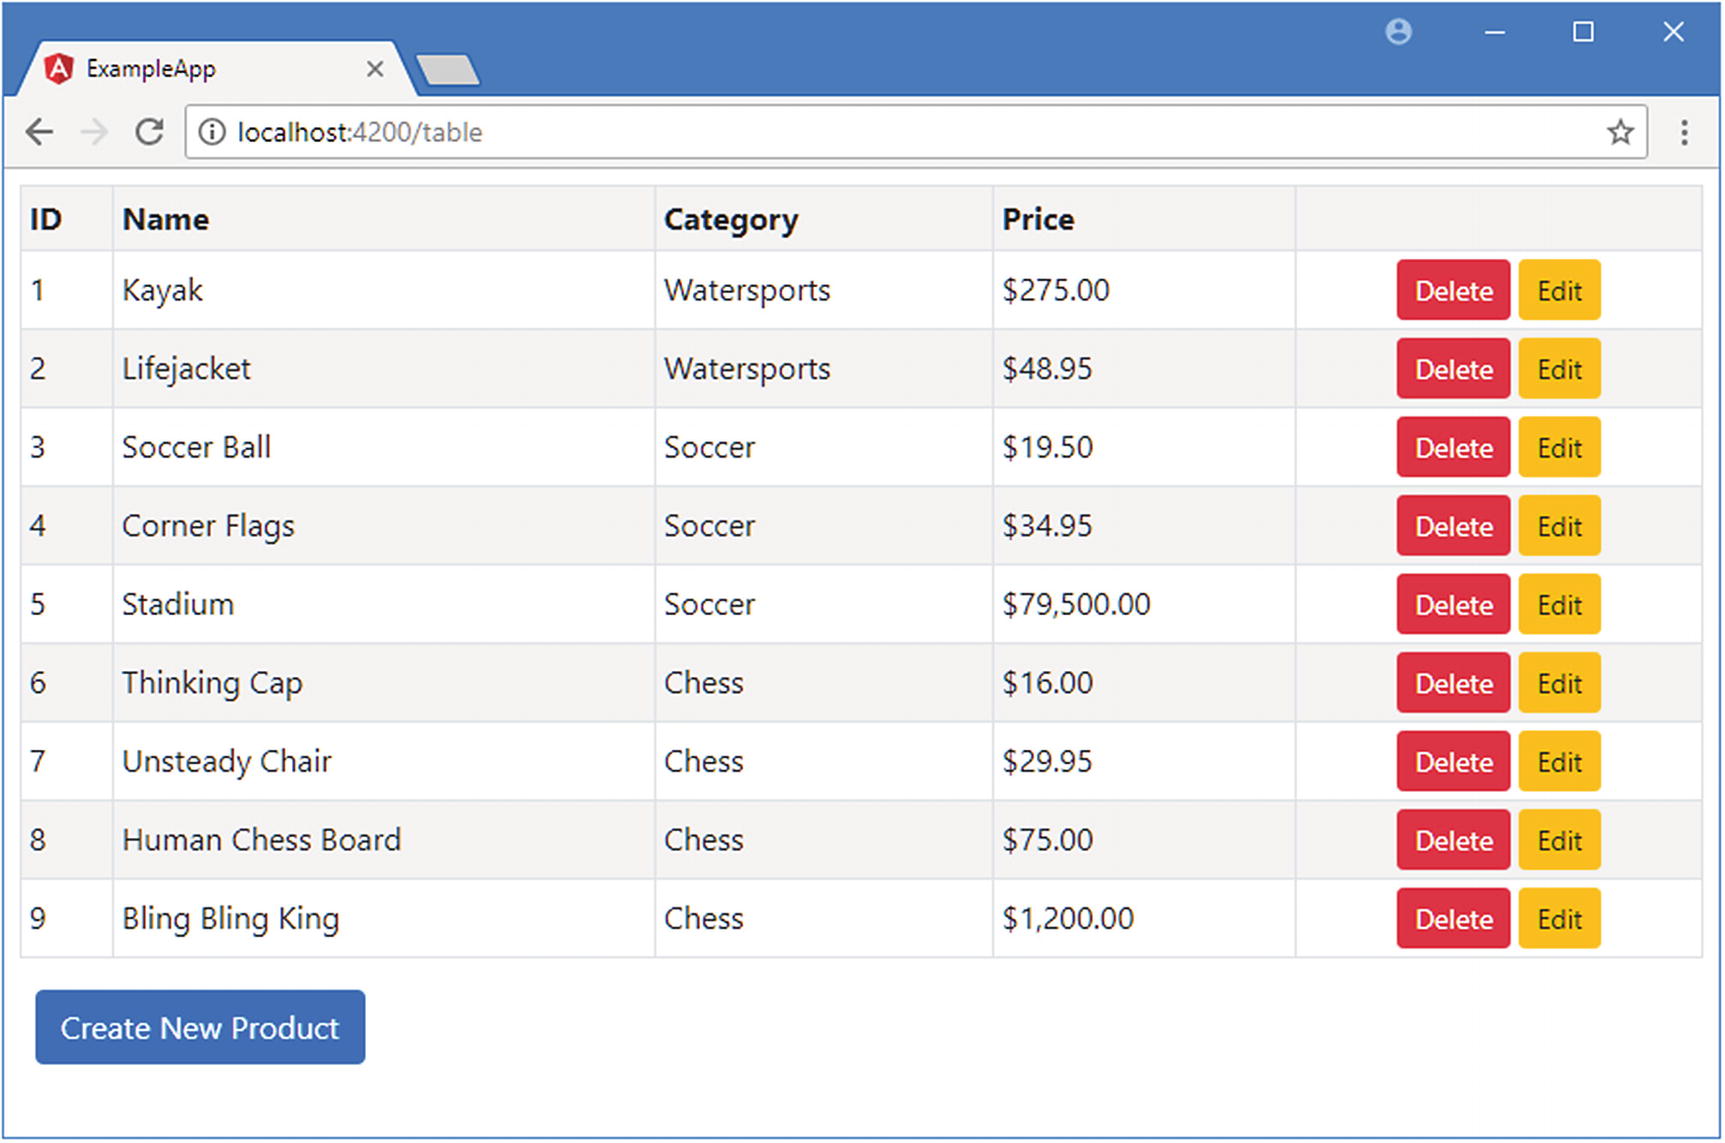
Task: Close the ExampleApp tab
Action: [x=375, y=69]
